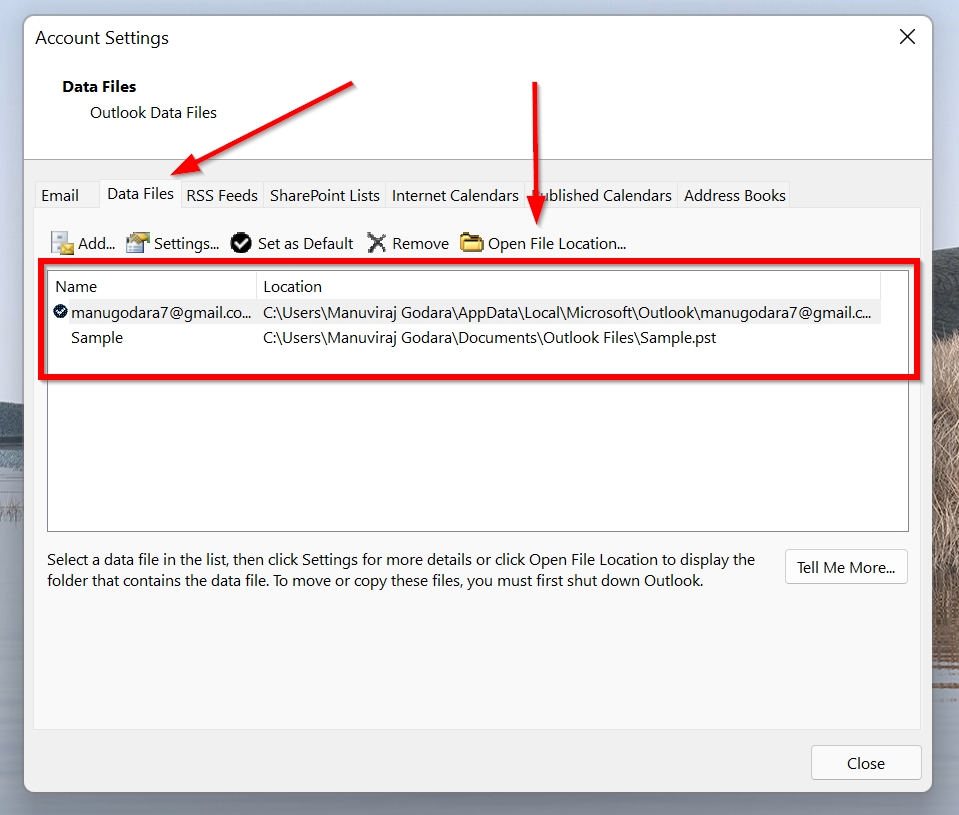
Task: Click the default checkmark badge beside manugodara7@gmail.co
Action: click(x=60, y=311)
